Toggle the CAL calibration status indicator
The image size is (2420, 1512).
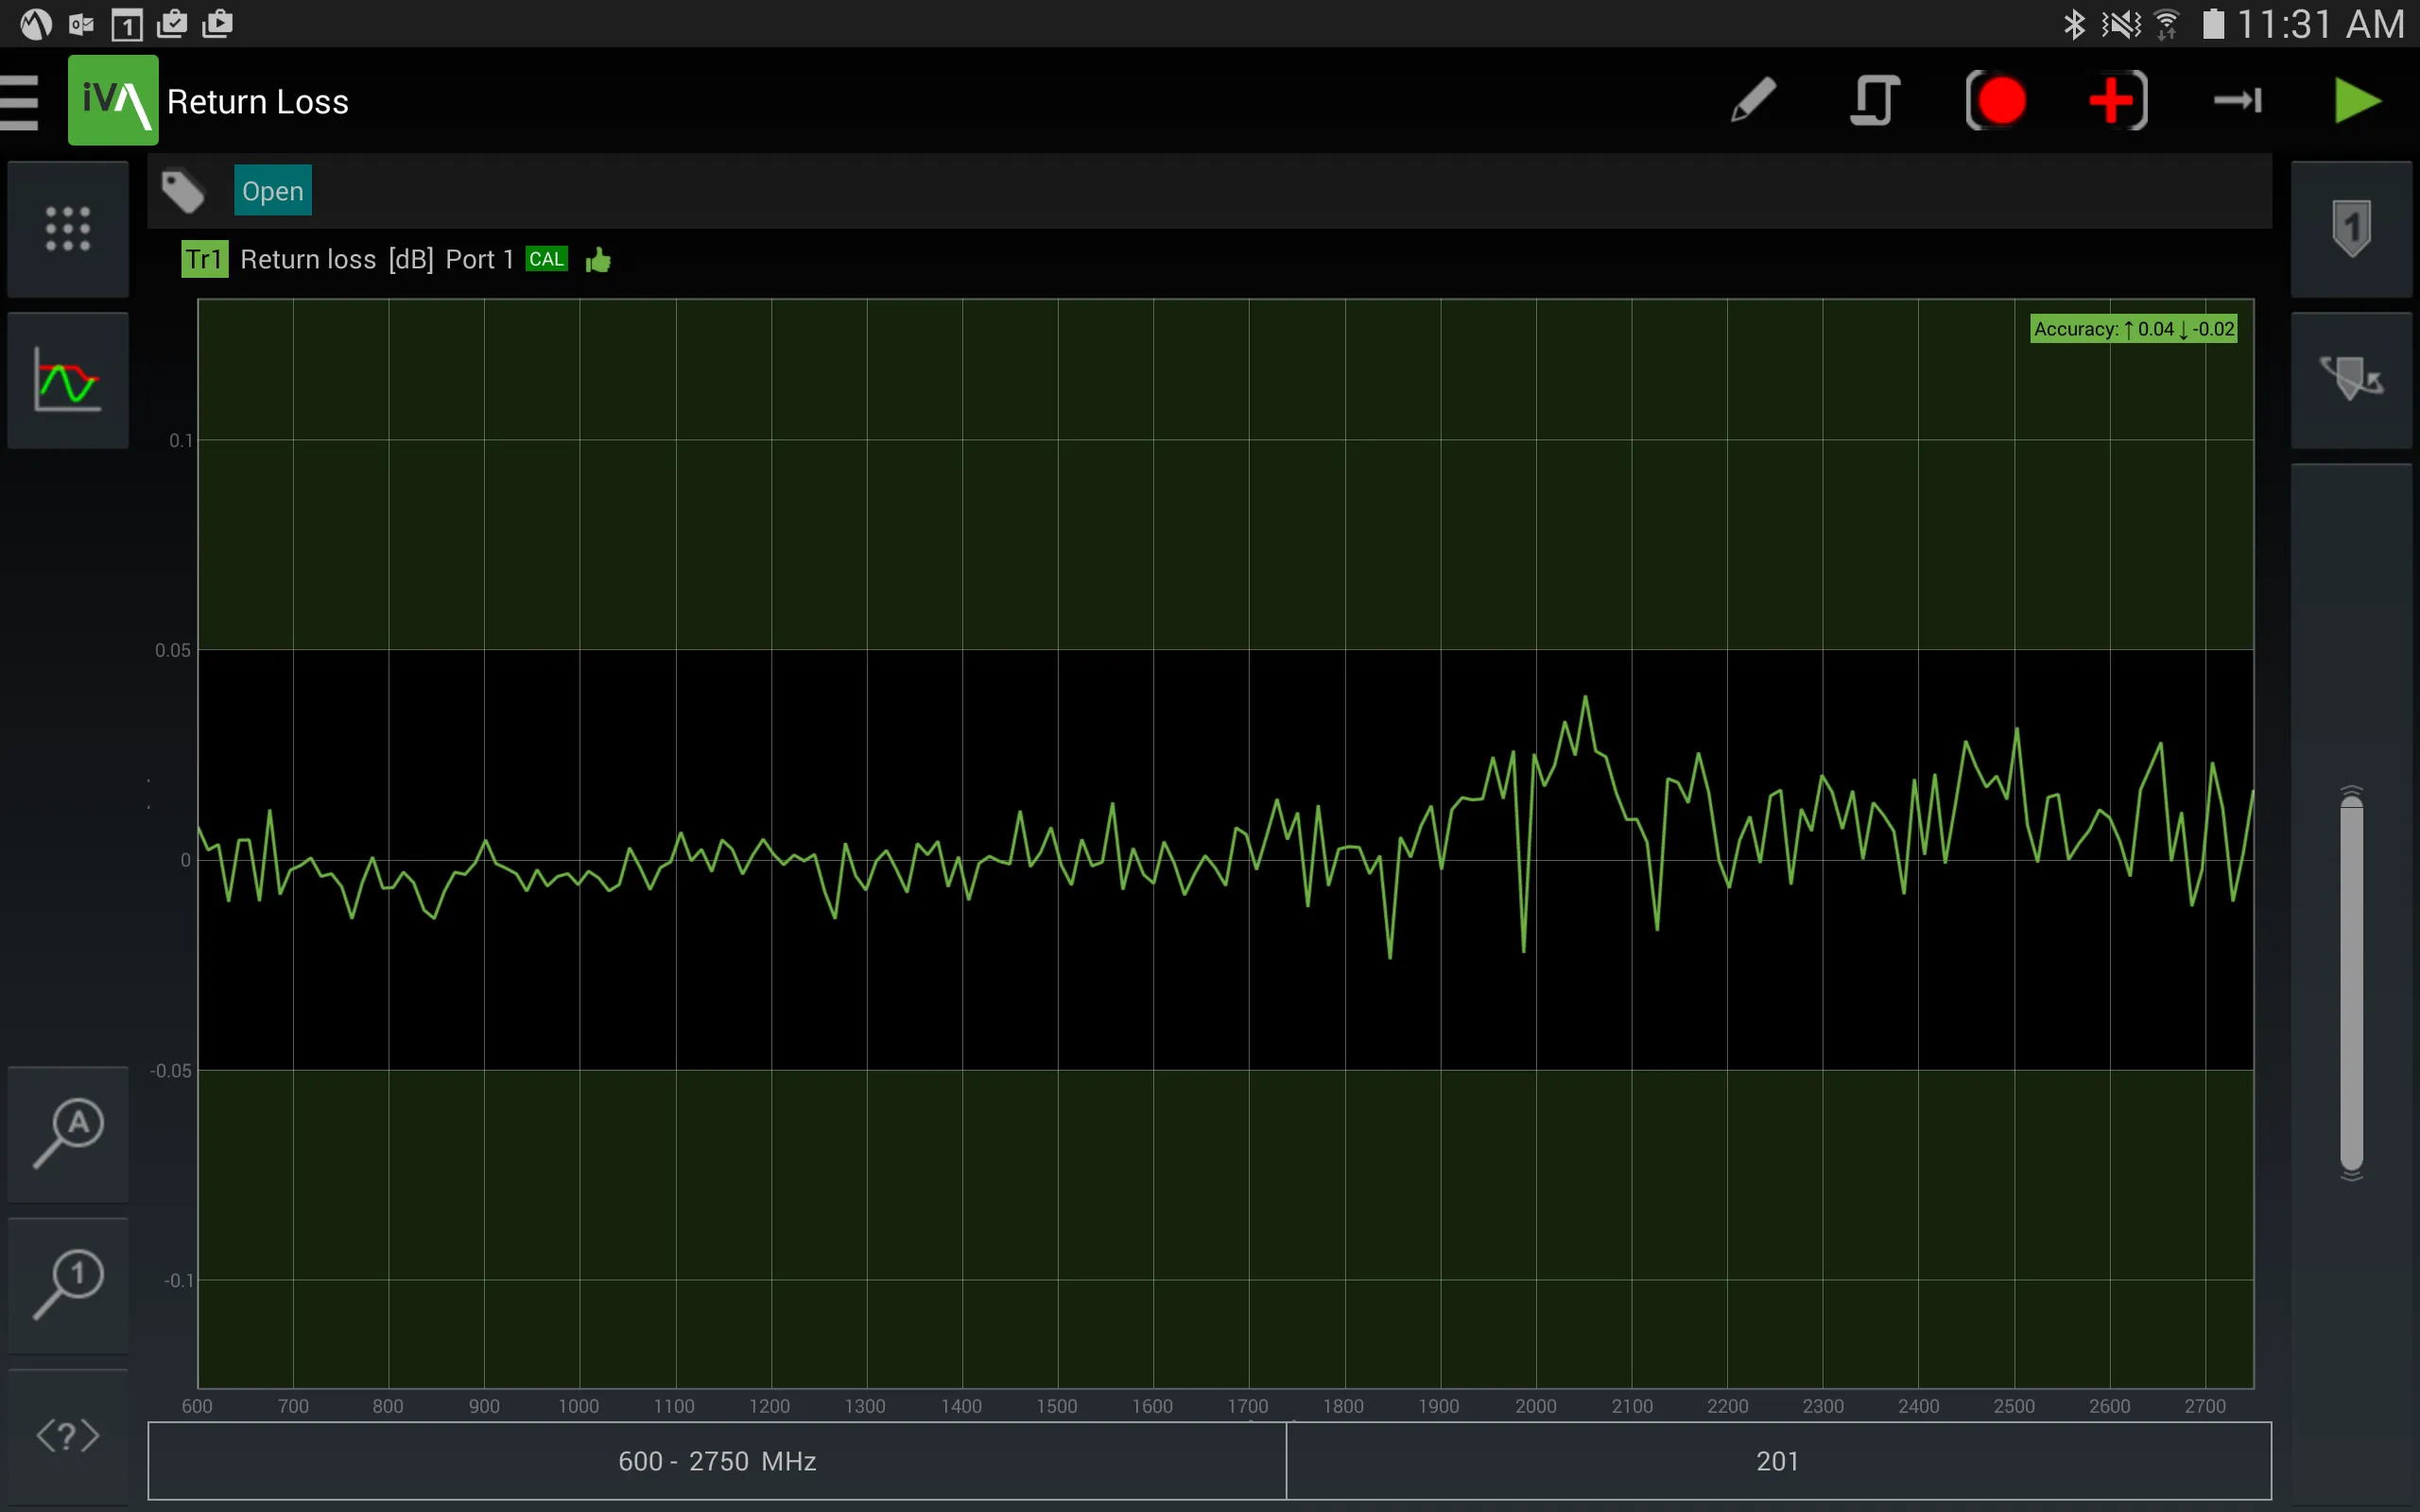(x=547, y=258)
